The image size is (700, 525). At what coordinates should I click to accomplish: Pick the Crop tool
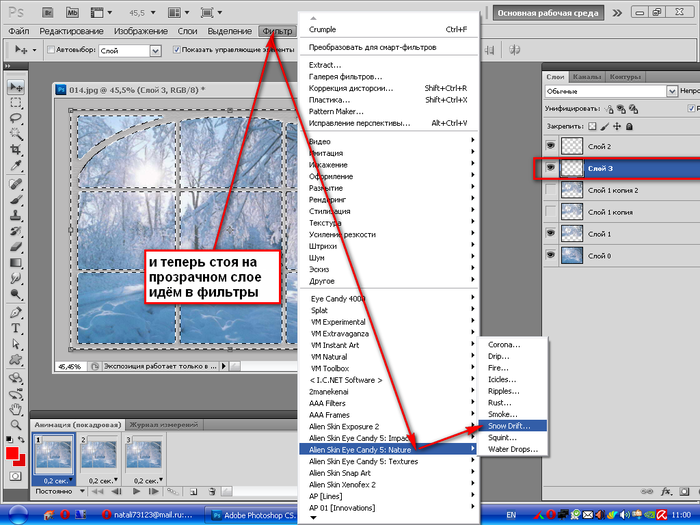pos(16,151)
